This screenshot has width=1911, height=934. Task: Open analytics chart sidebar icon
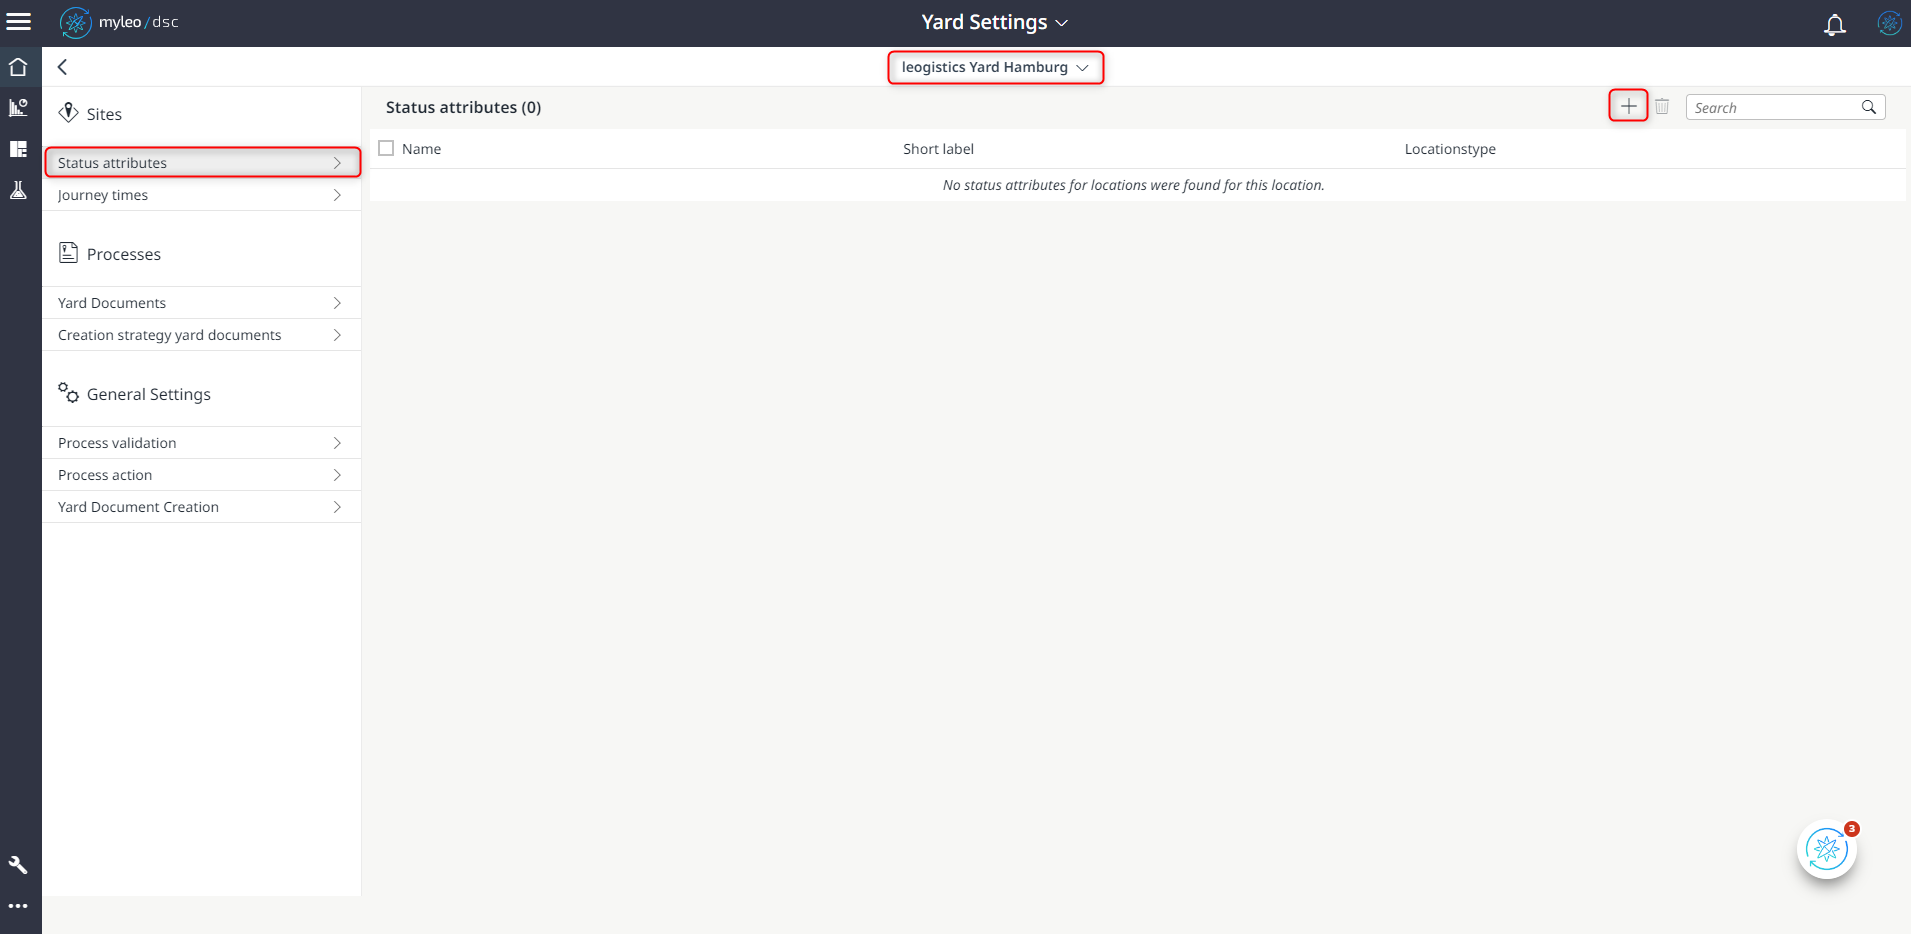click(x=18, y=107)
